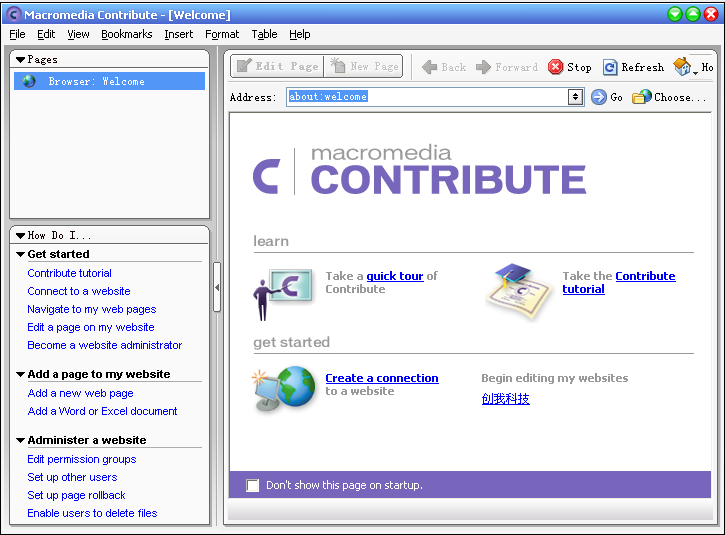Open the Home pages dropdown arrow
This screenshot has width=725, height=535.
695,73
